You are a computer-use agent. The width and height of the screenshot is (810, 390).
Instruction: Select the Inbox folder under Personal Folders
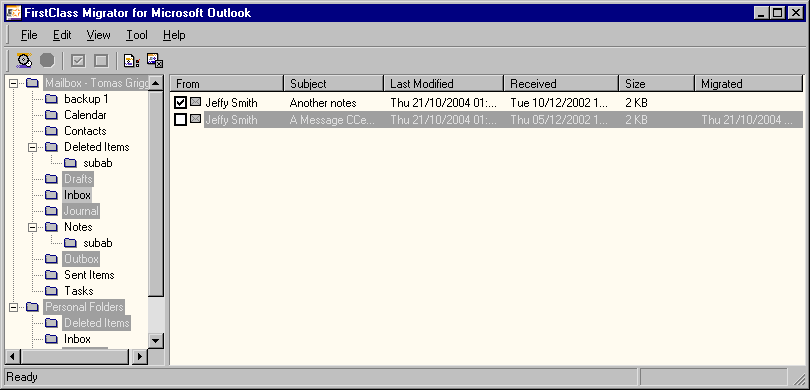[x=77, y=339]
